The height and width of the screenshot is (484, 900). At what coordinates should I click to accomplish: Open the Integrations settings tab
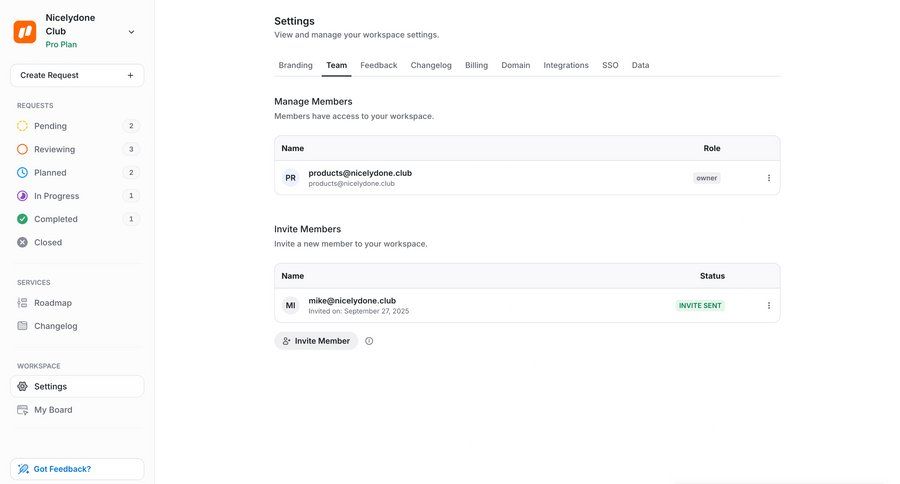pos(566,65)
